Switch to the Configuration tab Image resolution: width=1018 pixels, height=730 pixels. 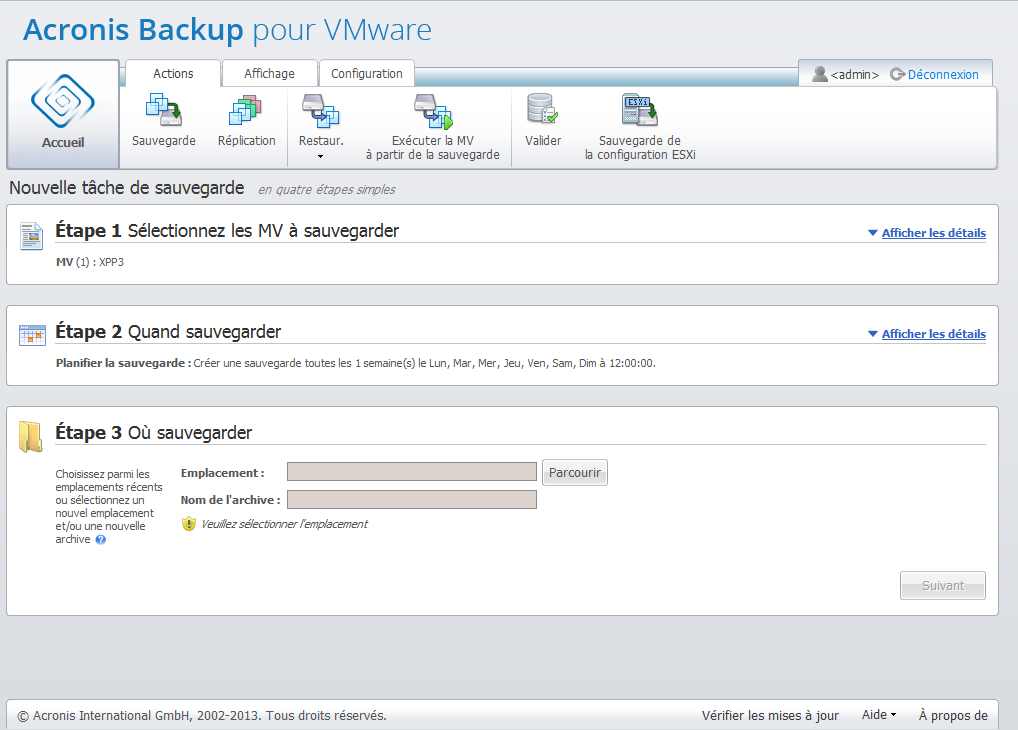(367, 73)
